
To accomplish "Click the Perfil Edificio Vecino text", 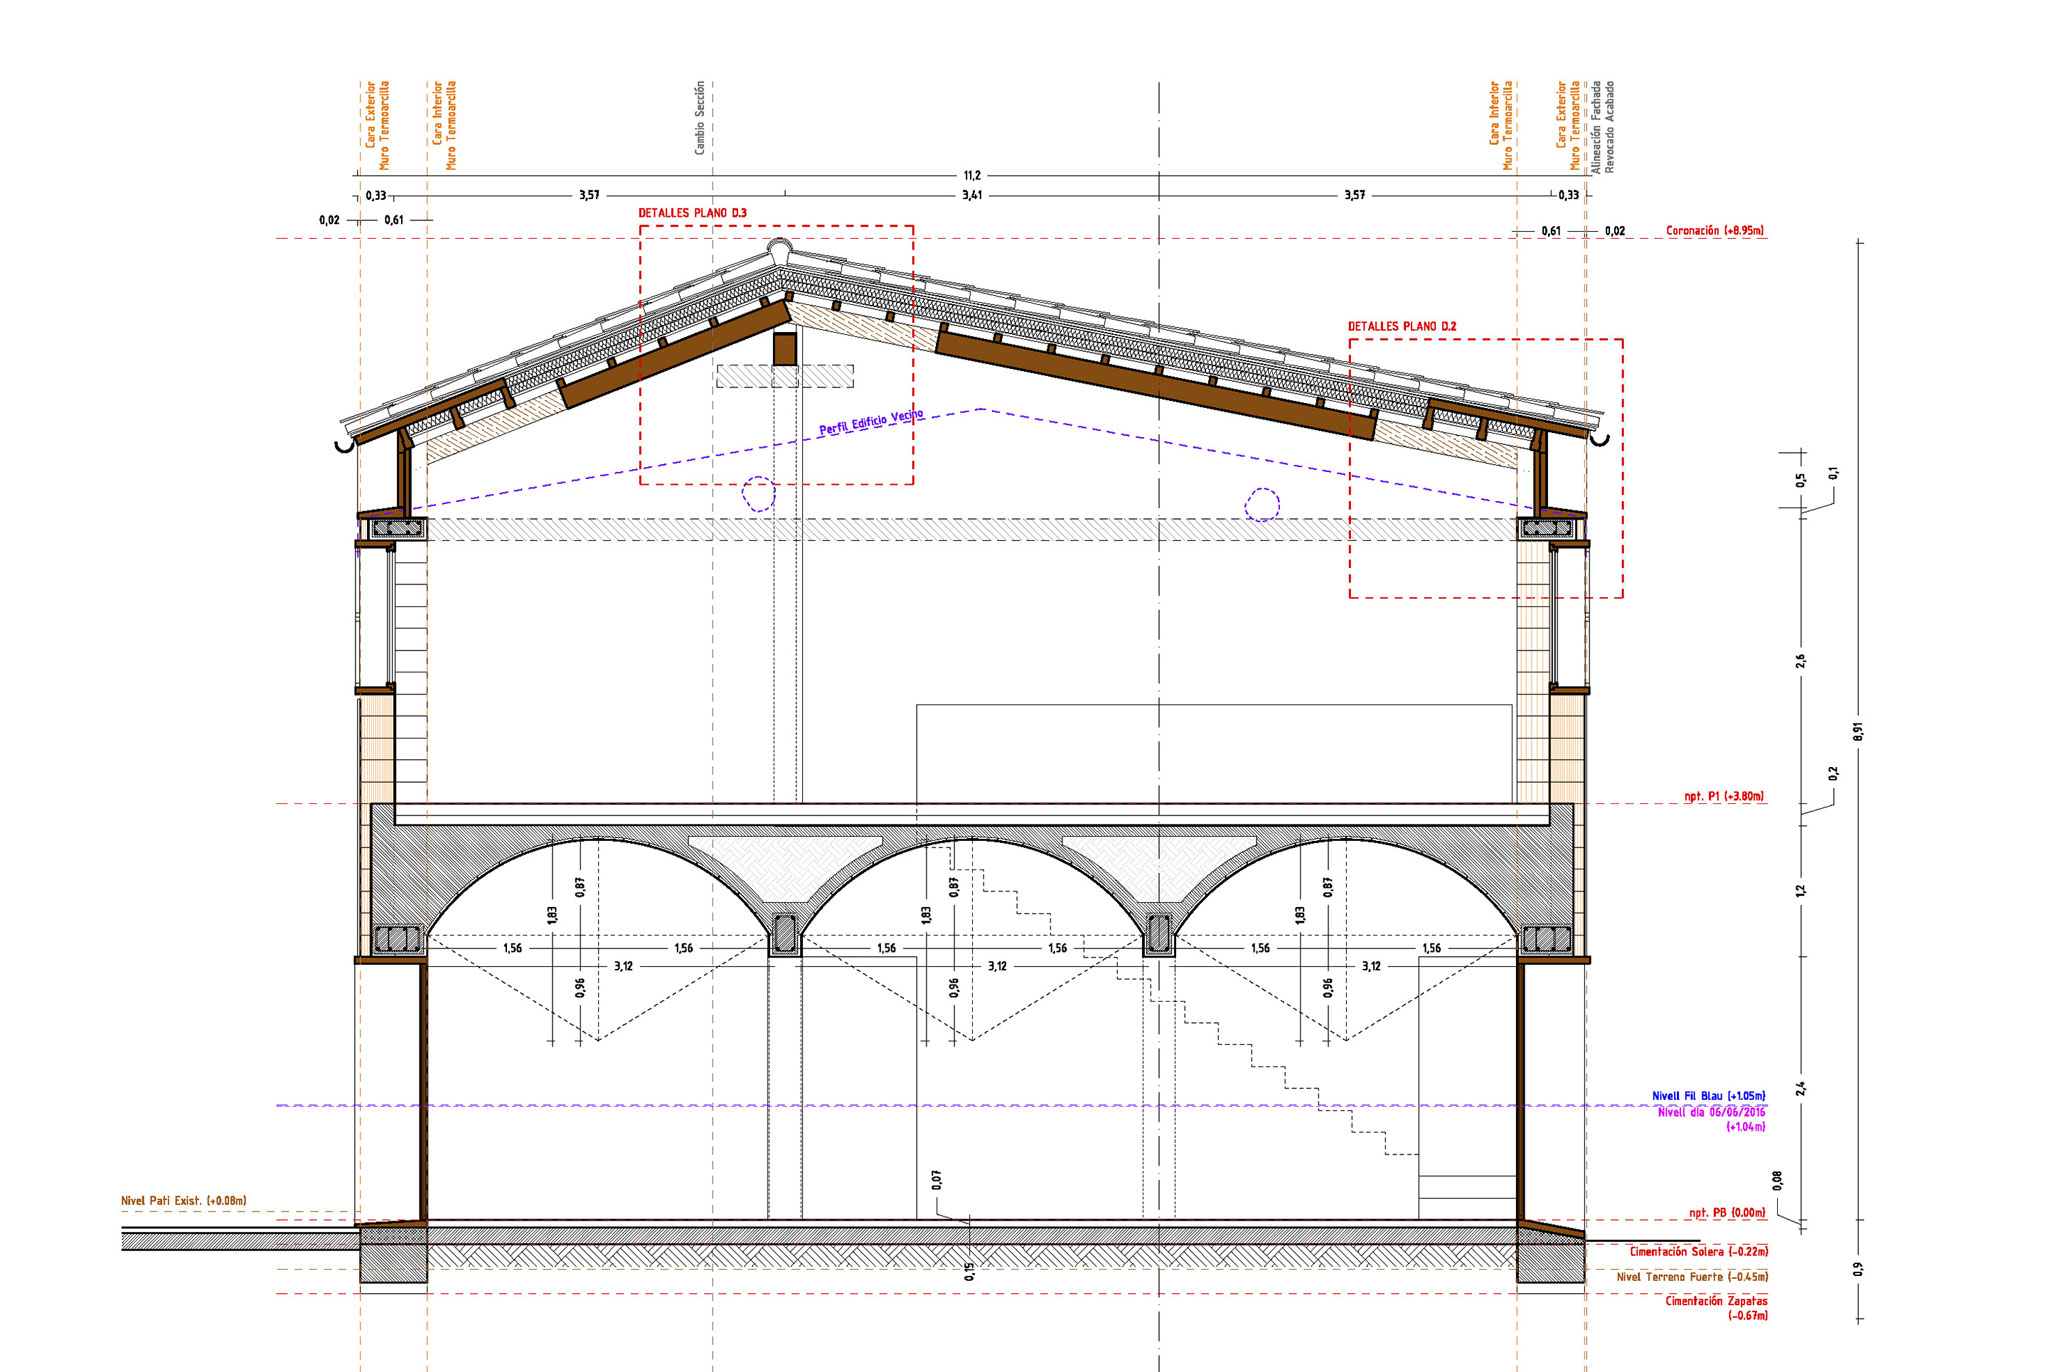I will (871, 422).
